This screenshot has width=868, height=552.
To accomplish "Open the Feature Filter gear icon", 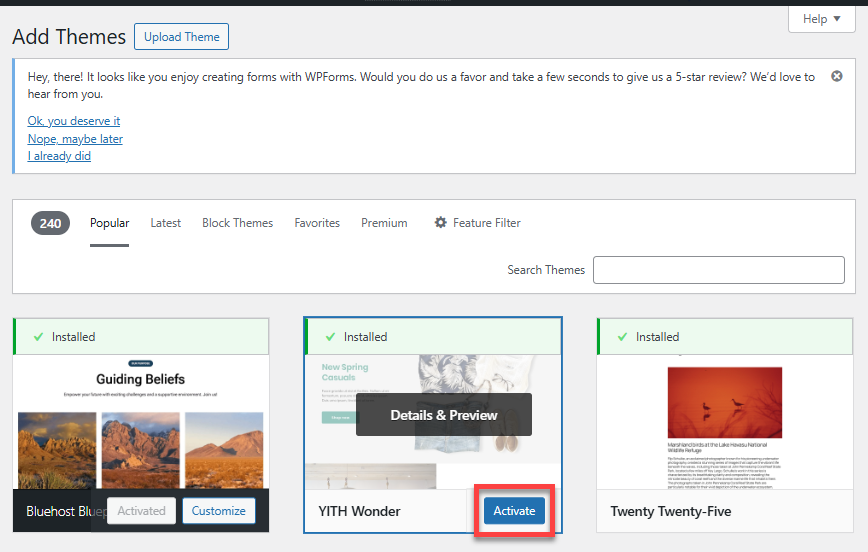I will pos(440,223).
